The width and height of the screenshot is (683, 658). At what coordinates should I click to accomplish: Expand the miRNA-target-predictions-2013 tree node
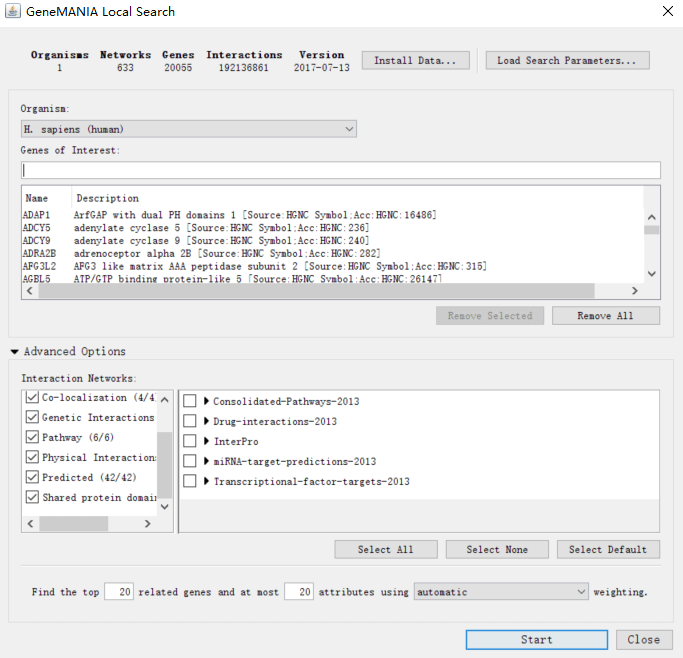[x=206, y=461]
